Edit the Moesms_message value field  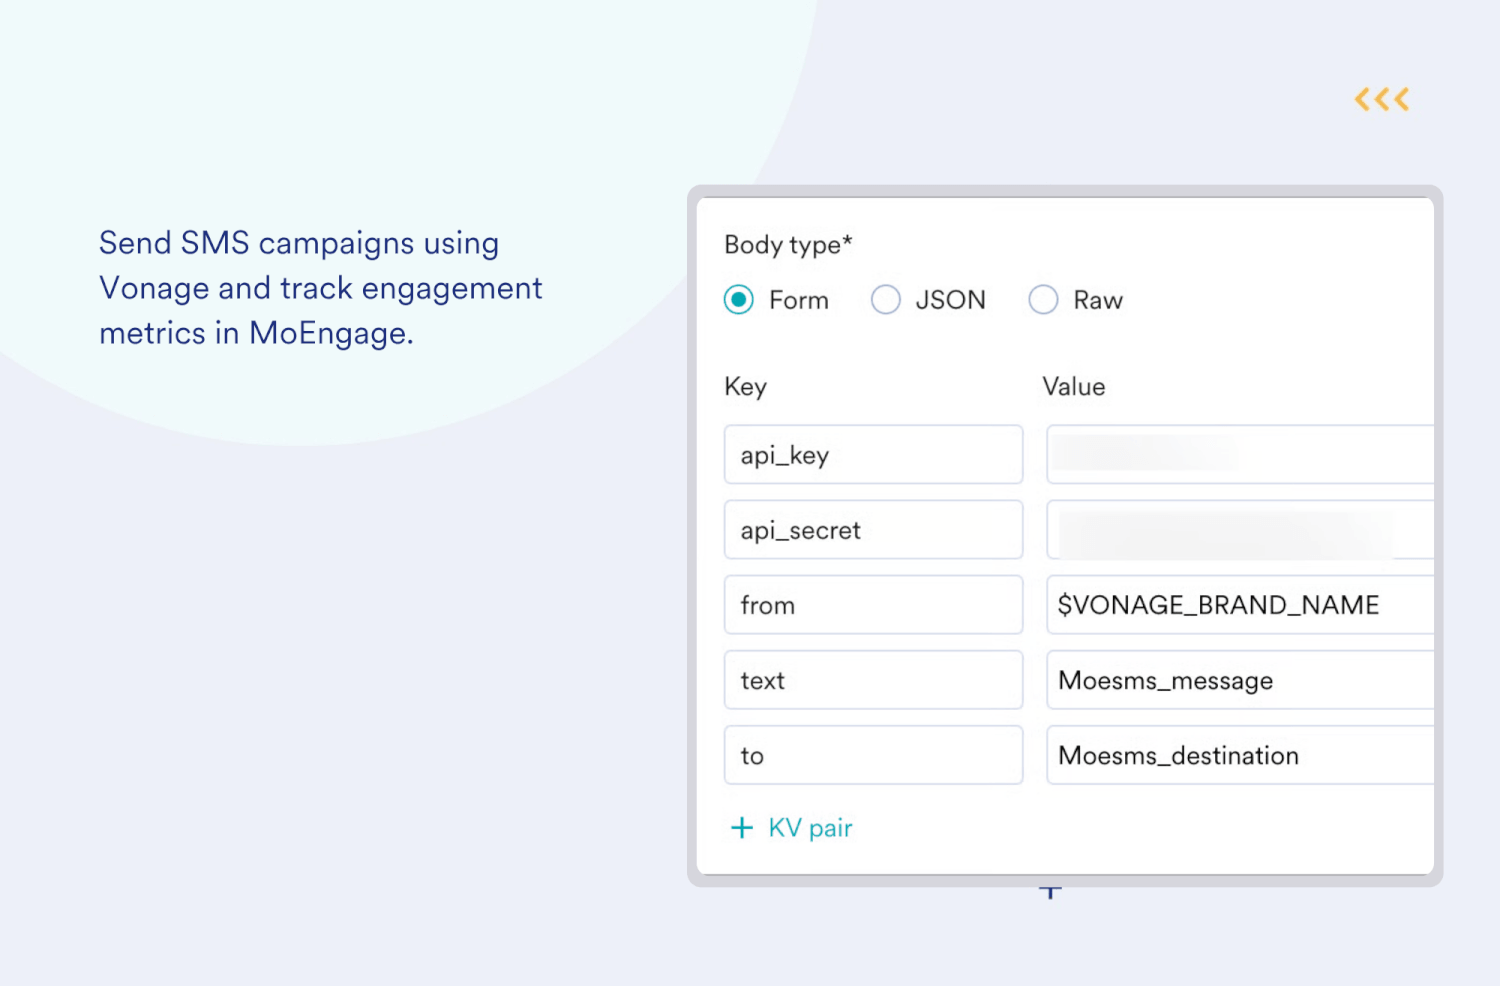[x=1240, y=680]
